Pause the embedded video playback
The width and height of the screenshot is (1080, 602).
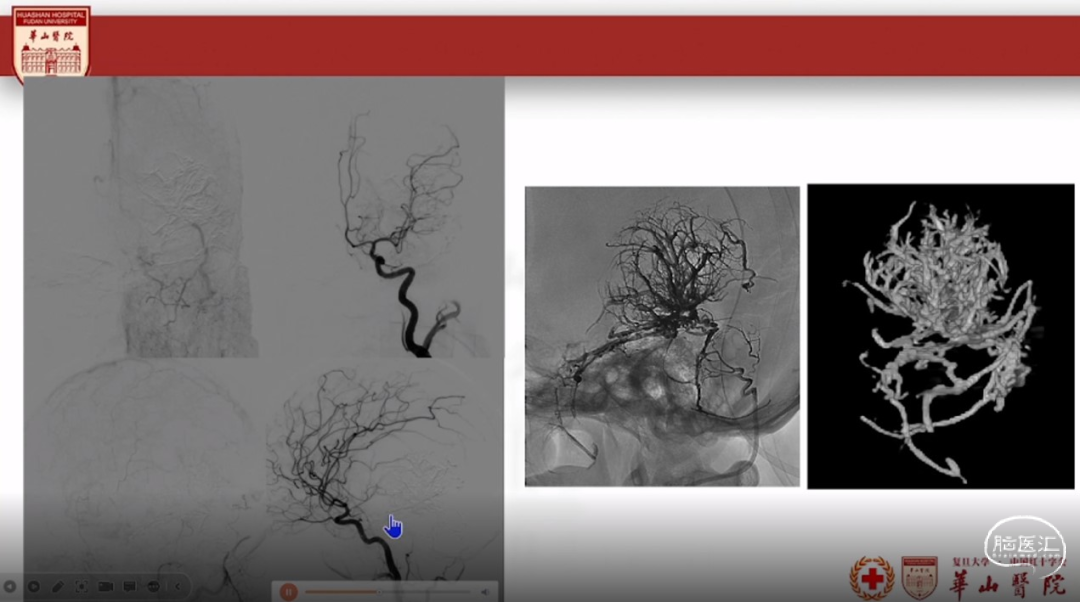(x=289, y=592)
